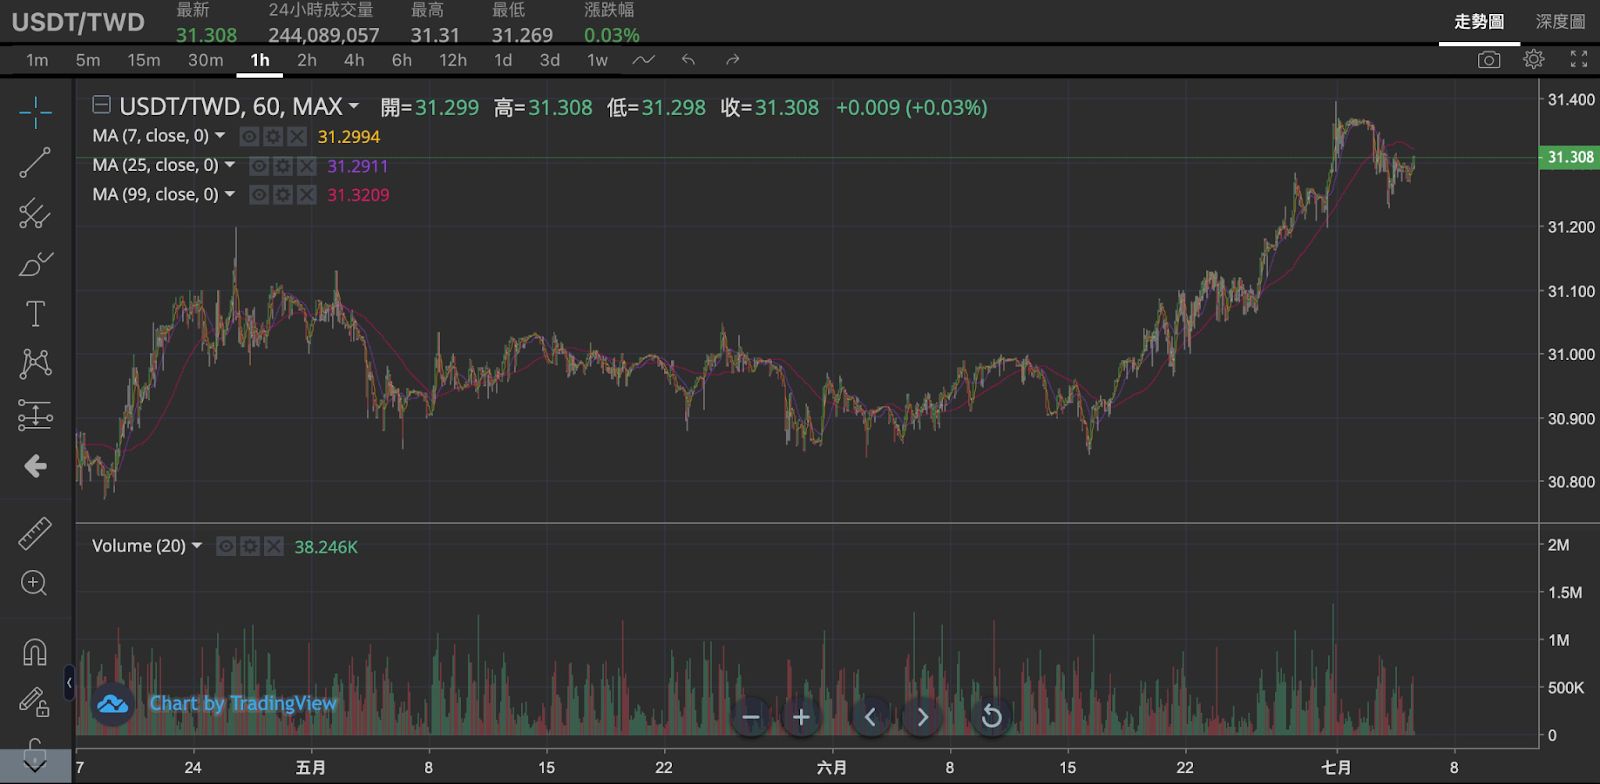
Task: Open the 走勢圖 chart tab
Action: [x=1479, y=22]
